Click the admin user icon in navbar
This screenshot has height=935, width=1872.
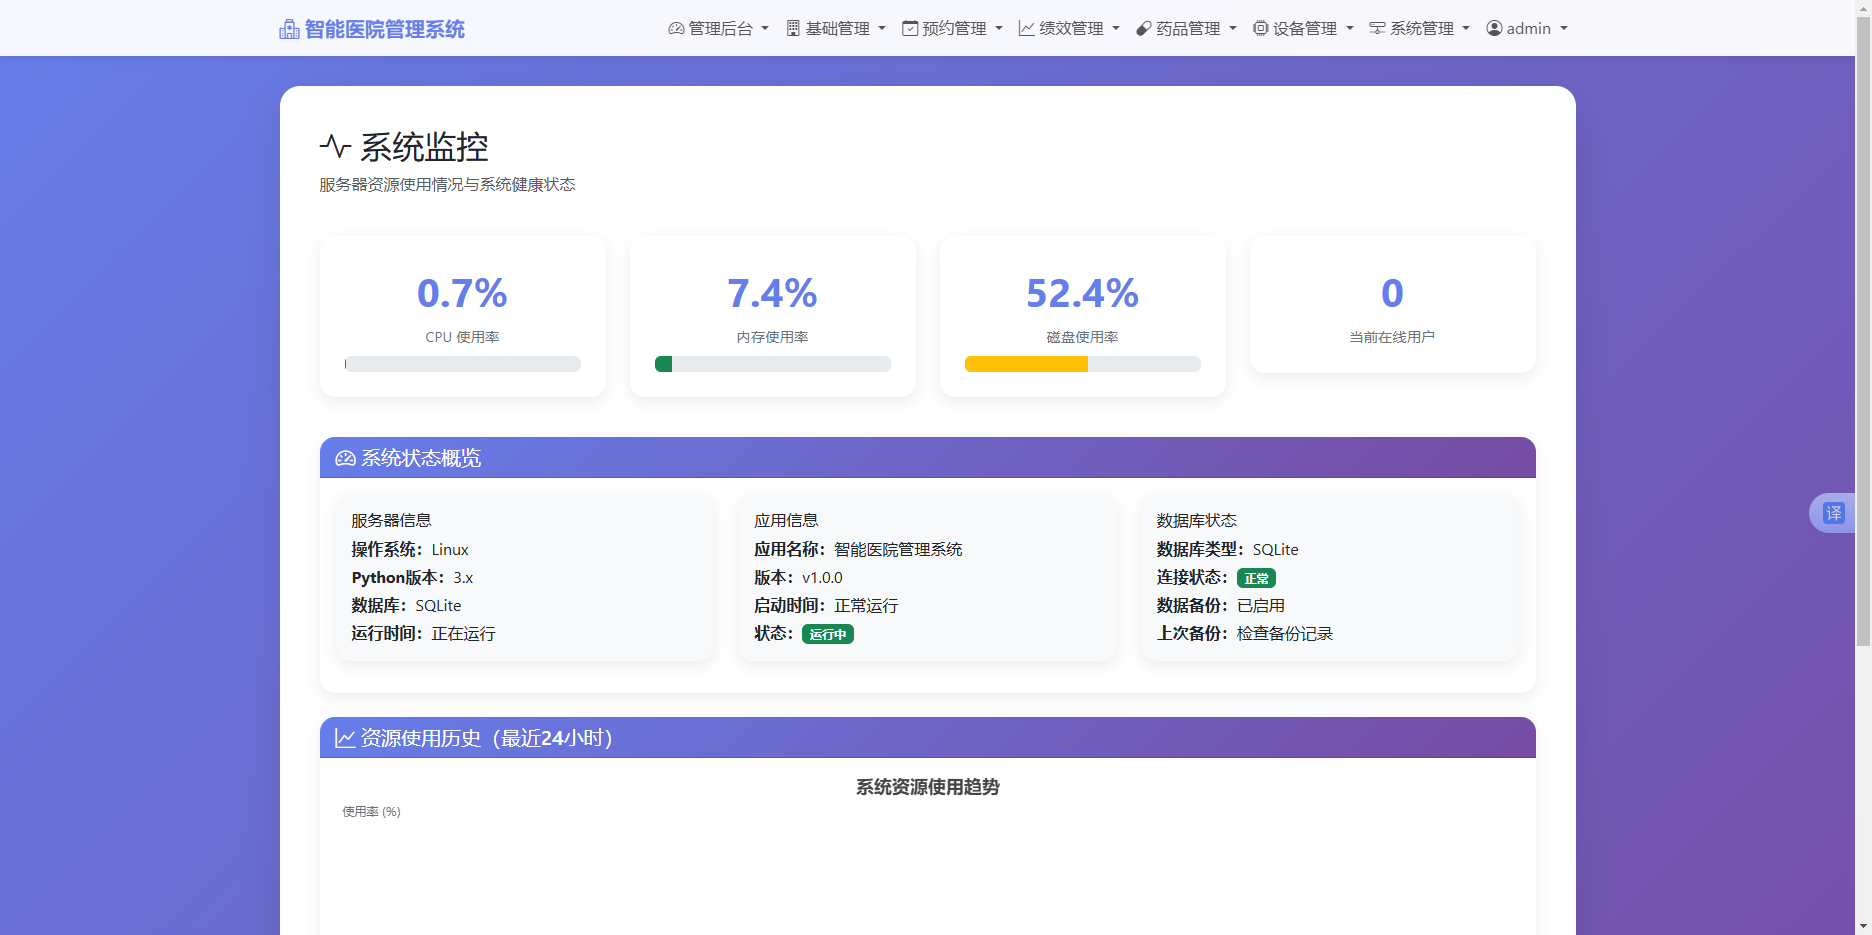1494,28
